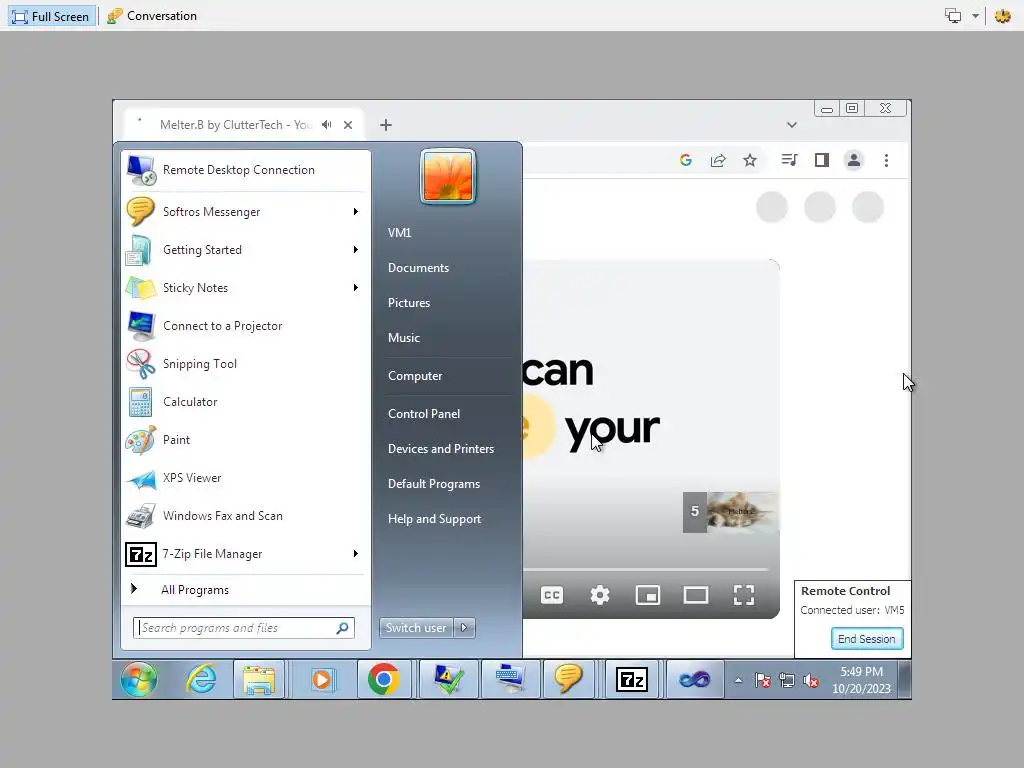Open Control Panel
The image size is (1024, 768).
424,413
